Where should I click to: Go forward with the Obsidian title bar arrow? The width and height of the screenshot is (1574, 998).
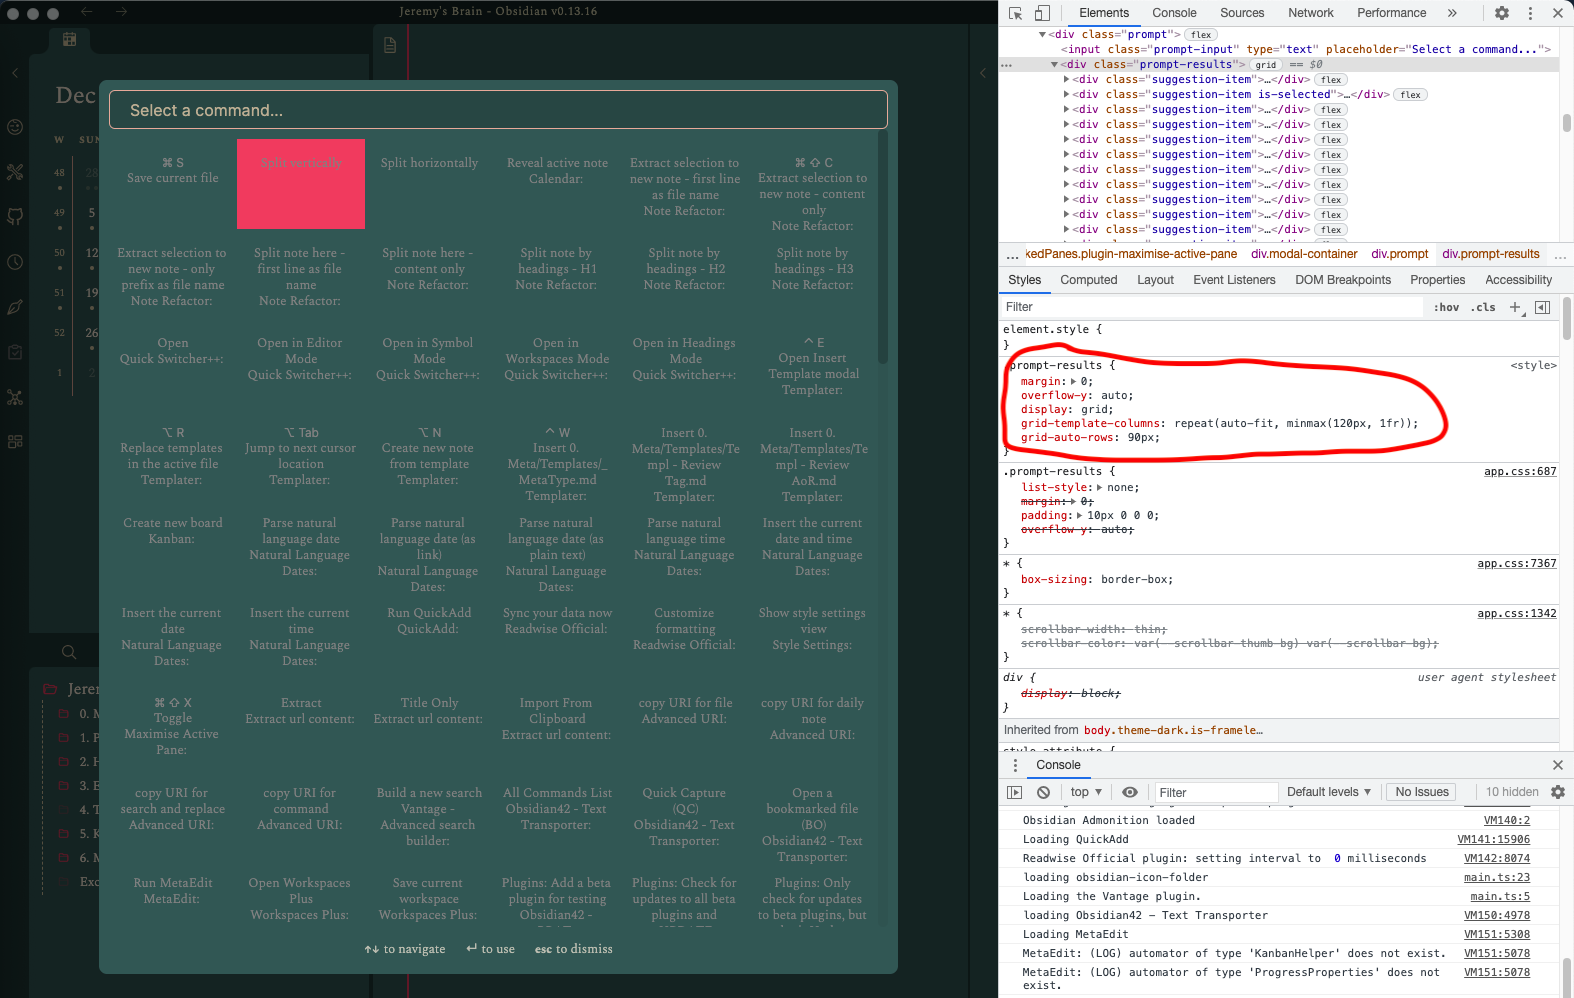point(121,12)
